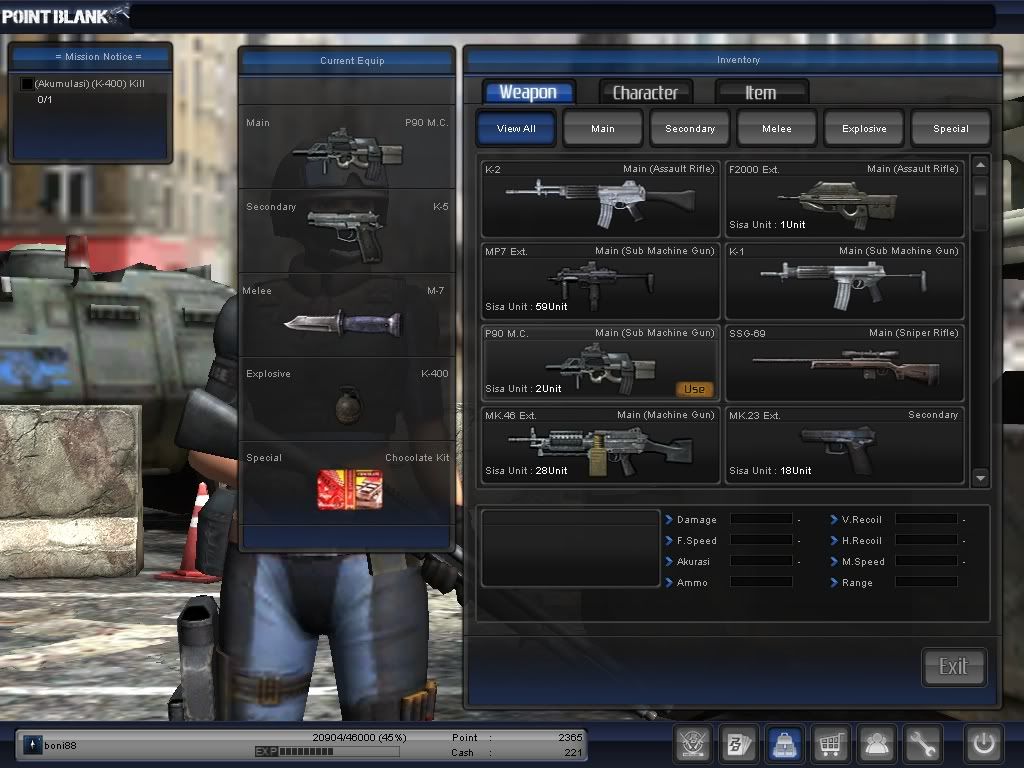
Task: Switch to the Item tab
Action: coord(761,92)
